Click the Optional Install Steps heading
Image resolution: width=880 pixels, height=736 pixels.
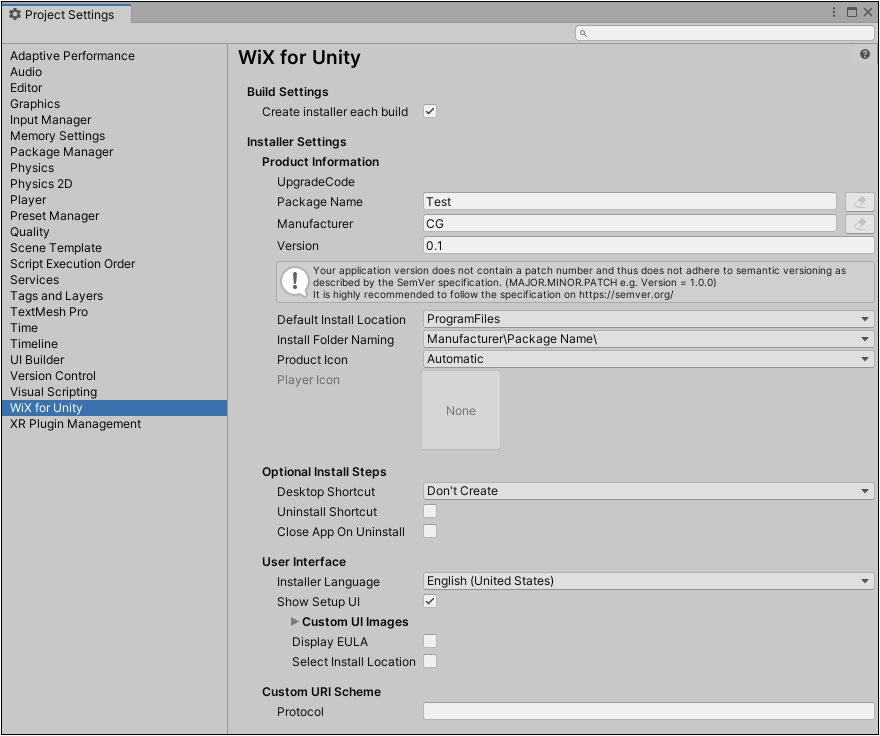point(324,472)
